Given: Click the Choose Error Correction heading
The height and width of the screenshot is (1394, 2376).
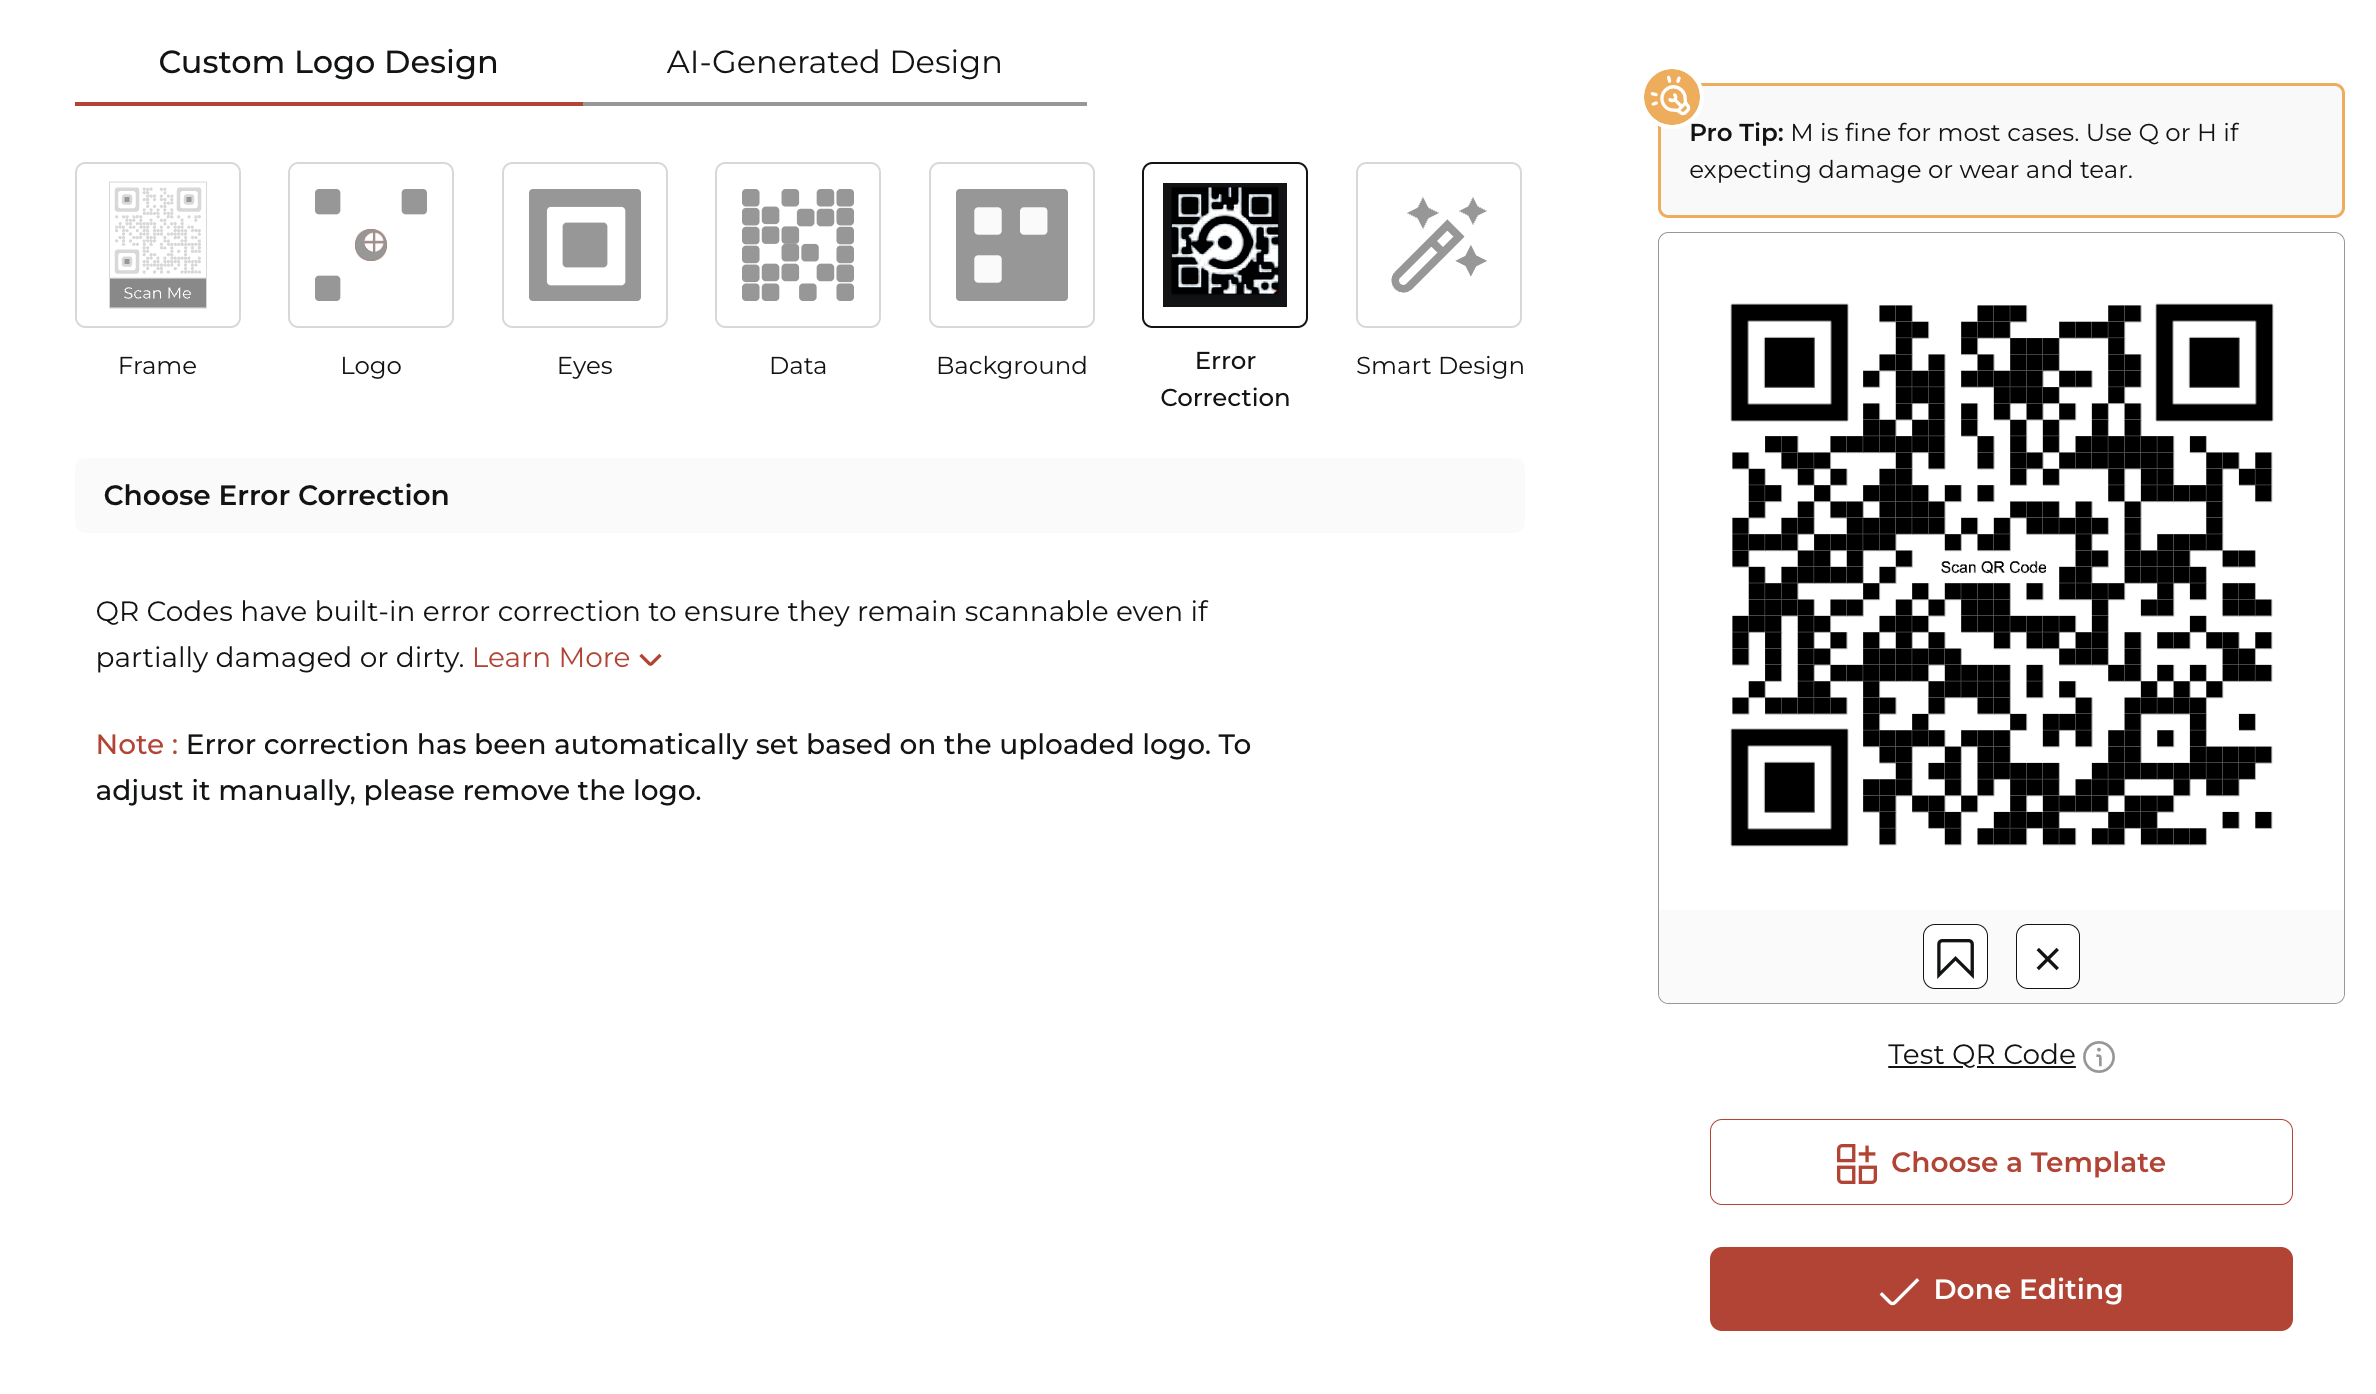Looking at the screenshot, I should tap(276, 496).
